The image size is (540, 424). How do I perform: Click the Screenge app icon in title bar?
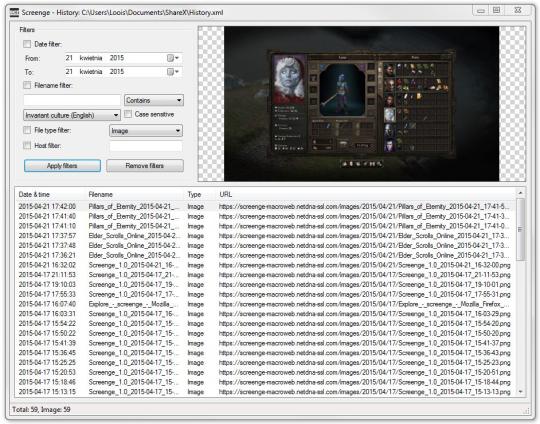[14, 13]
